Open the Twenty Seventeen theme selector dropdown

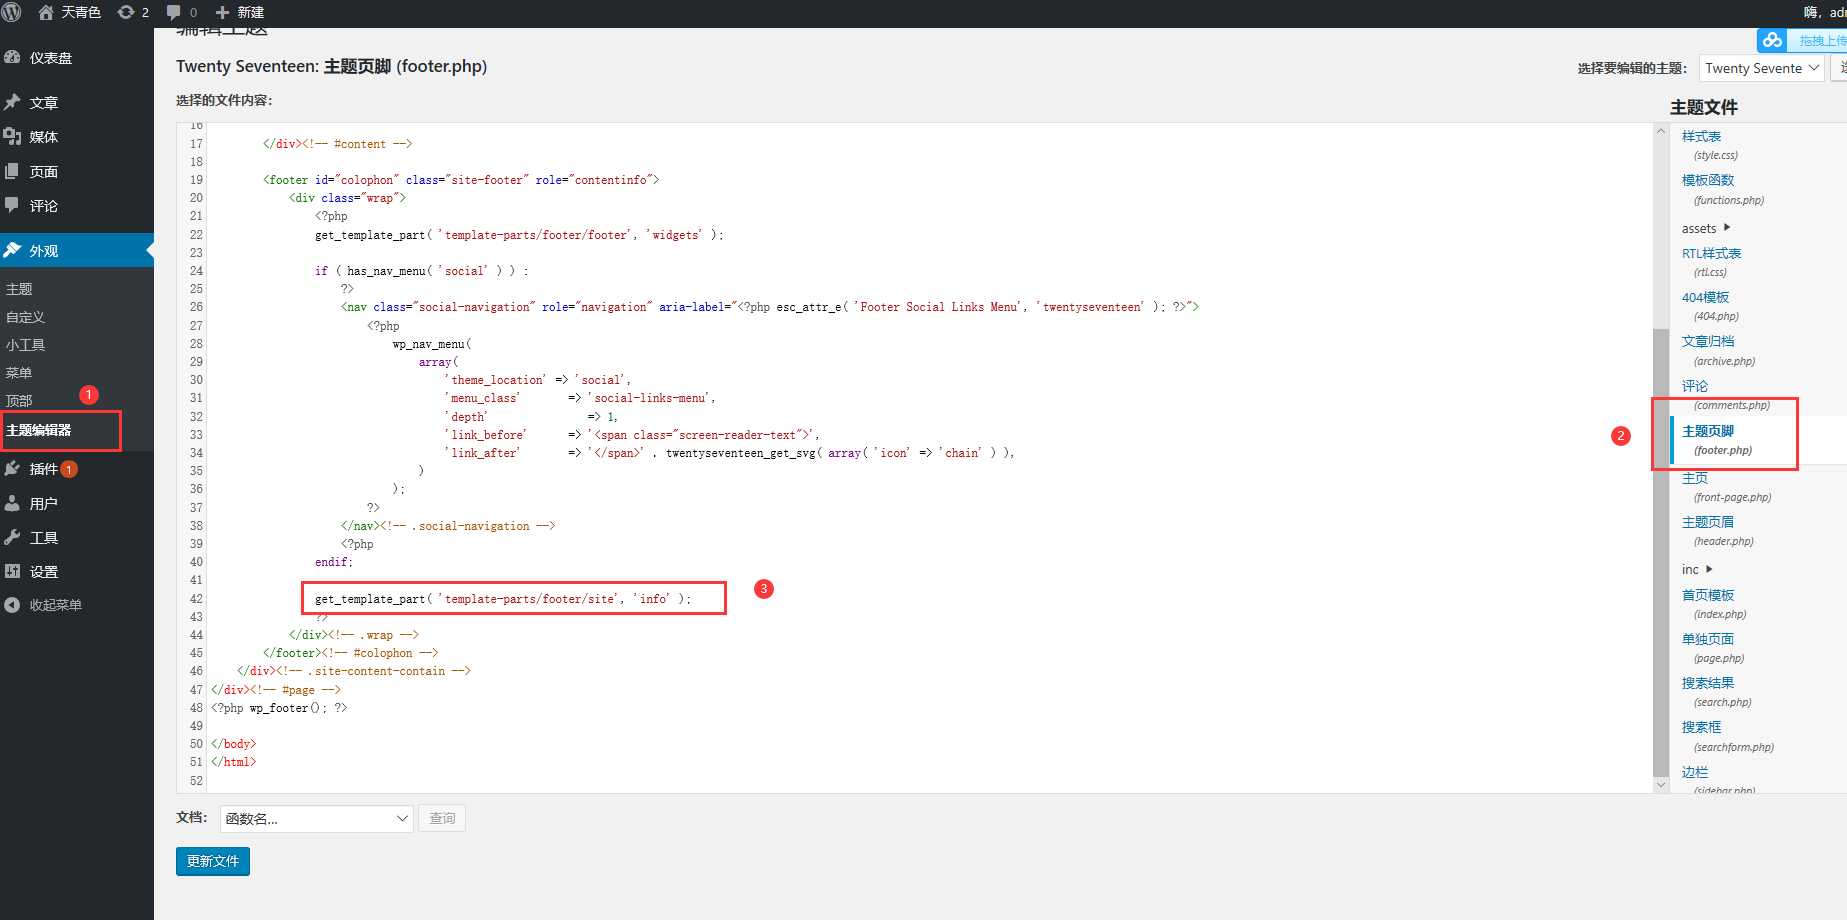coord(1762,68)
